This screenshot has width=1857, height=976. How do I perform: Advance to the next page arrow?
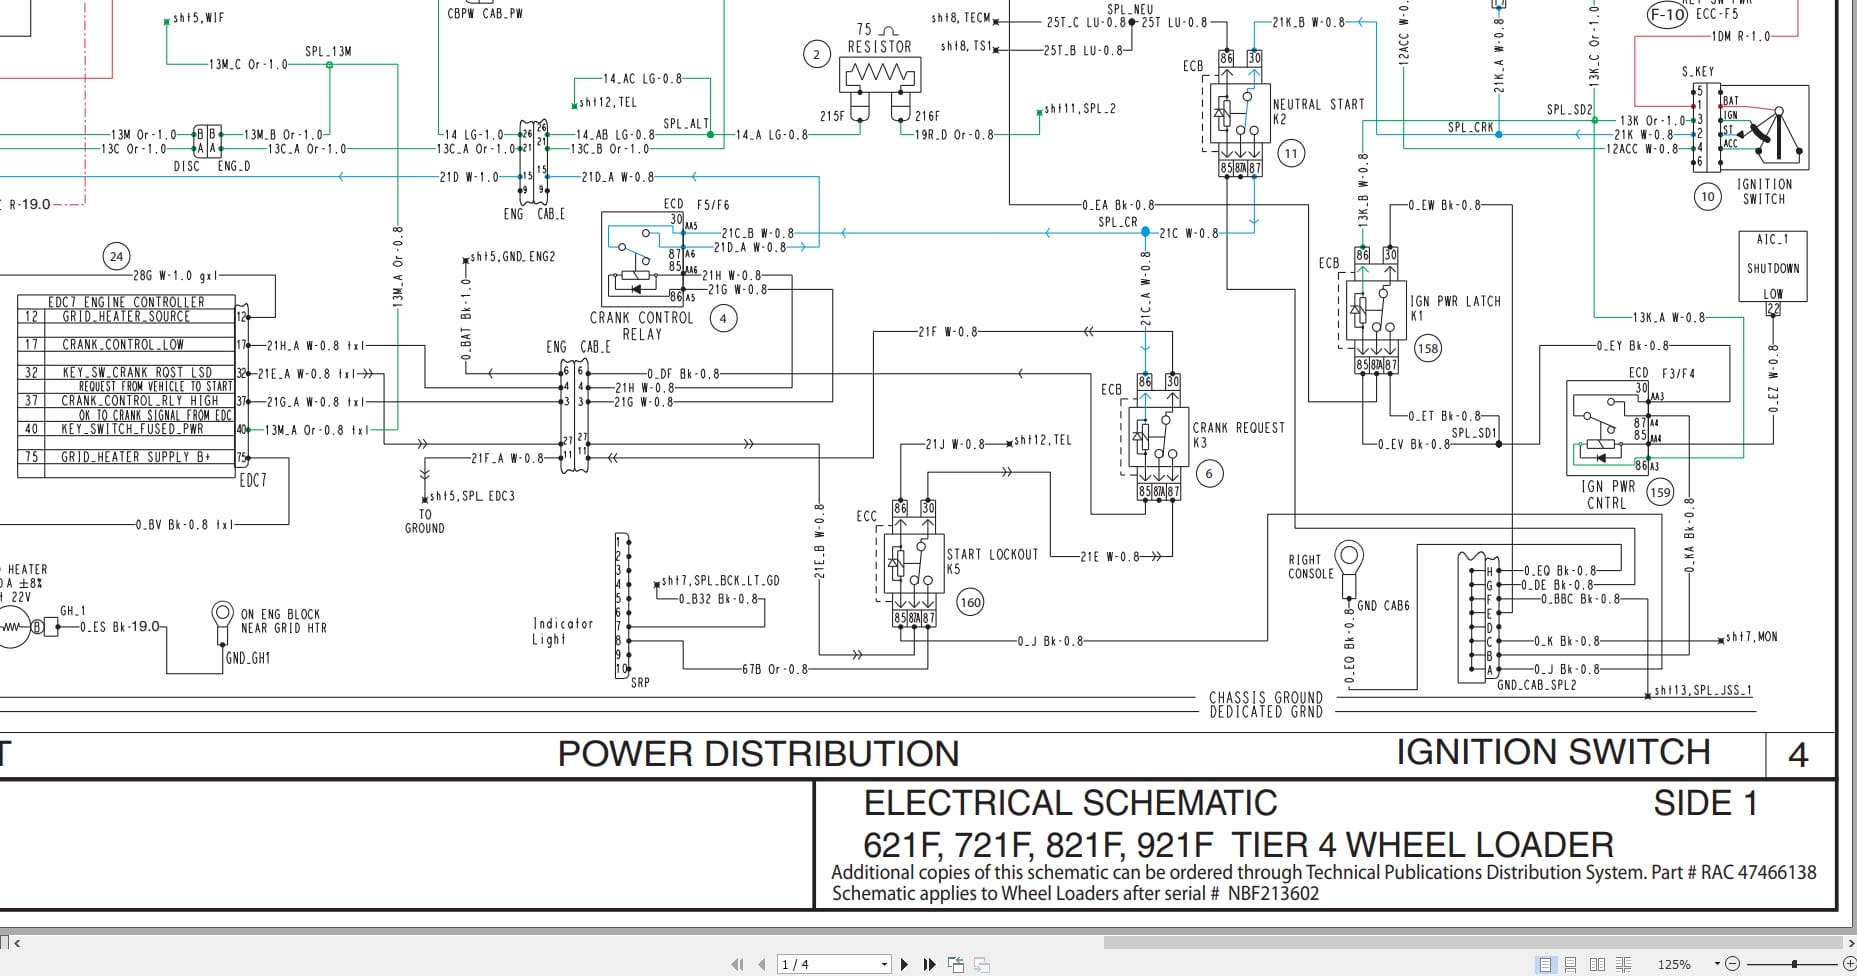pyautogui.click(x=905, y=963)
